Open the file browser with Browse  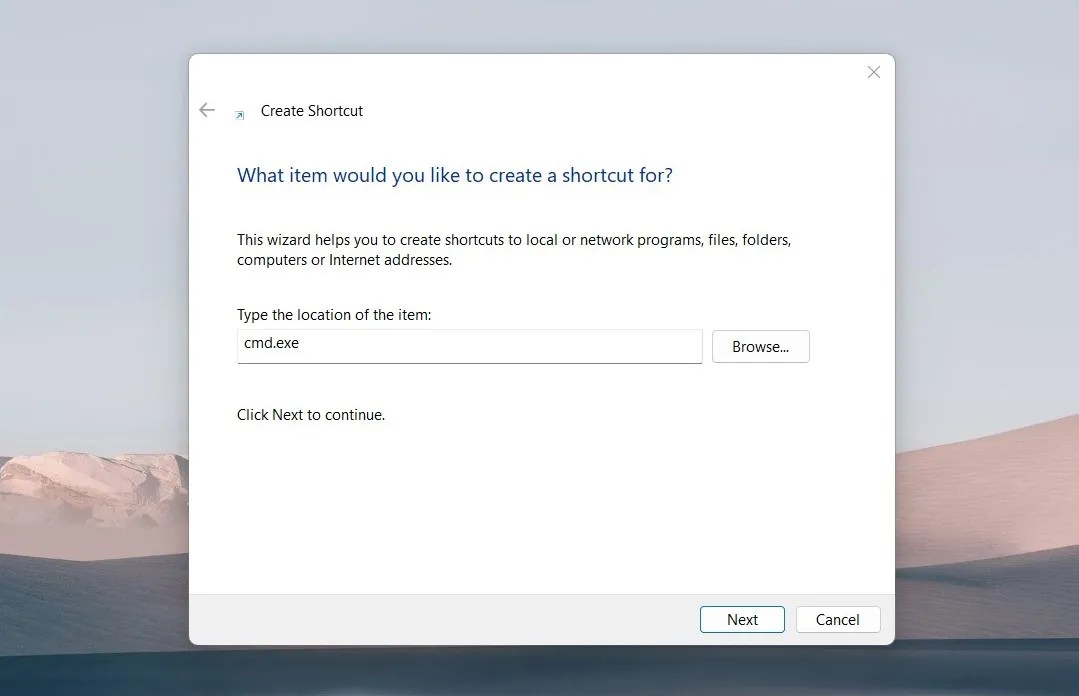760,346
